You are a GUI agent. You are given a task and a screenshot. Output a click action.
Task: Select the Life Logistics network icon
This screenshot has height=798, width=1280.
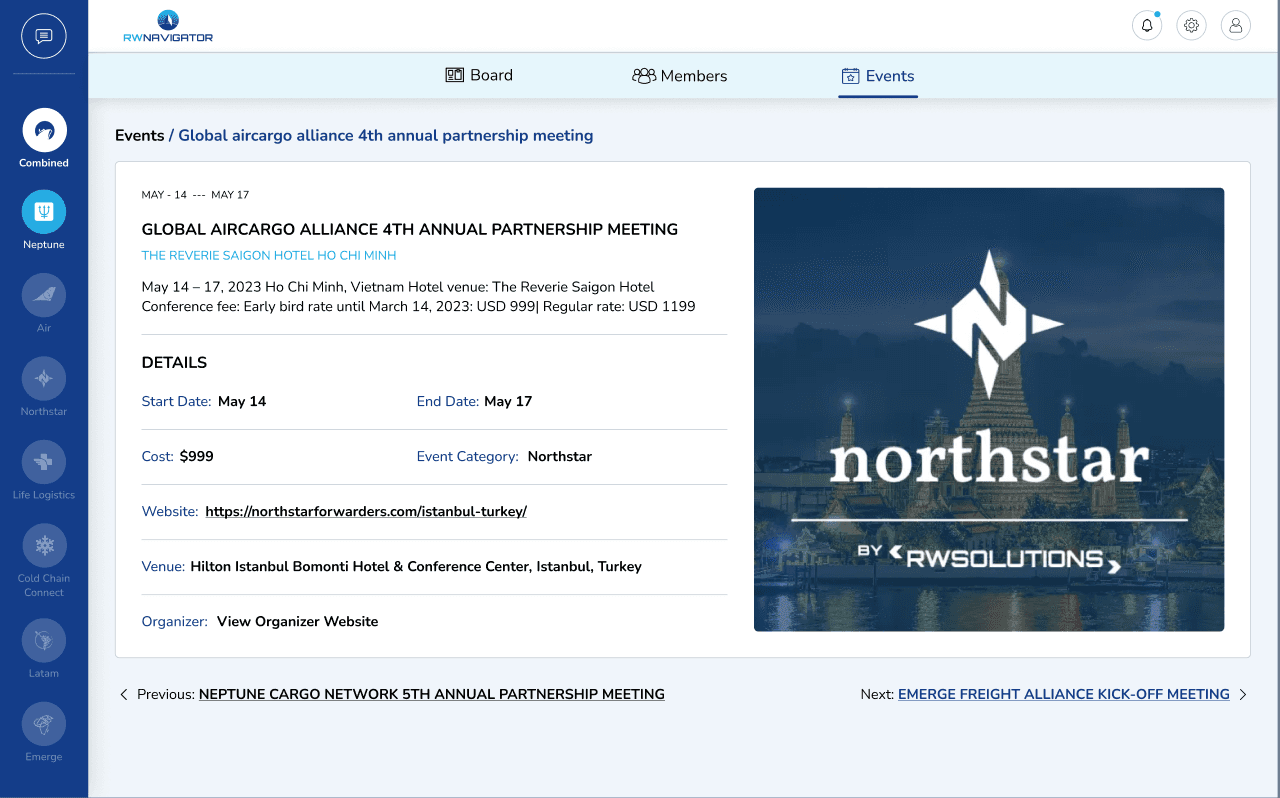44,462
